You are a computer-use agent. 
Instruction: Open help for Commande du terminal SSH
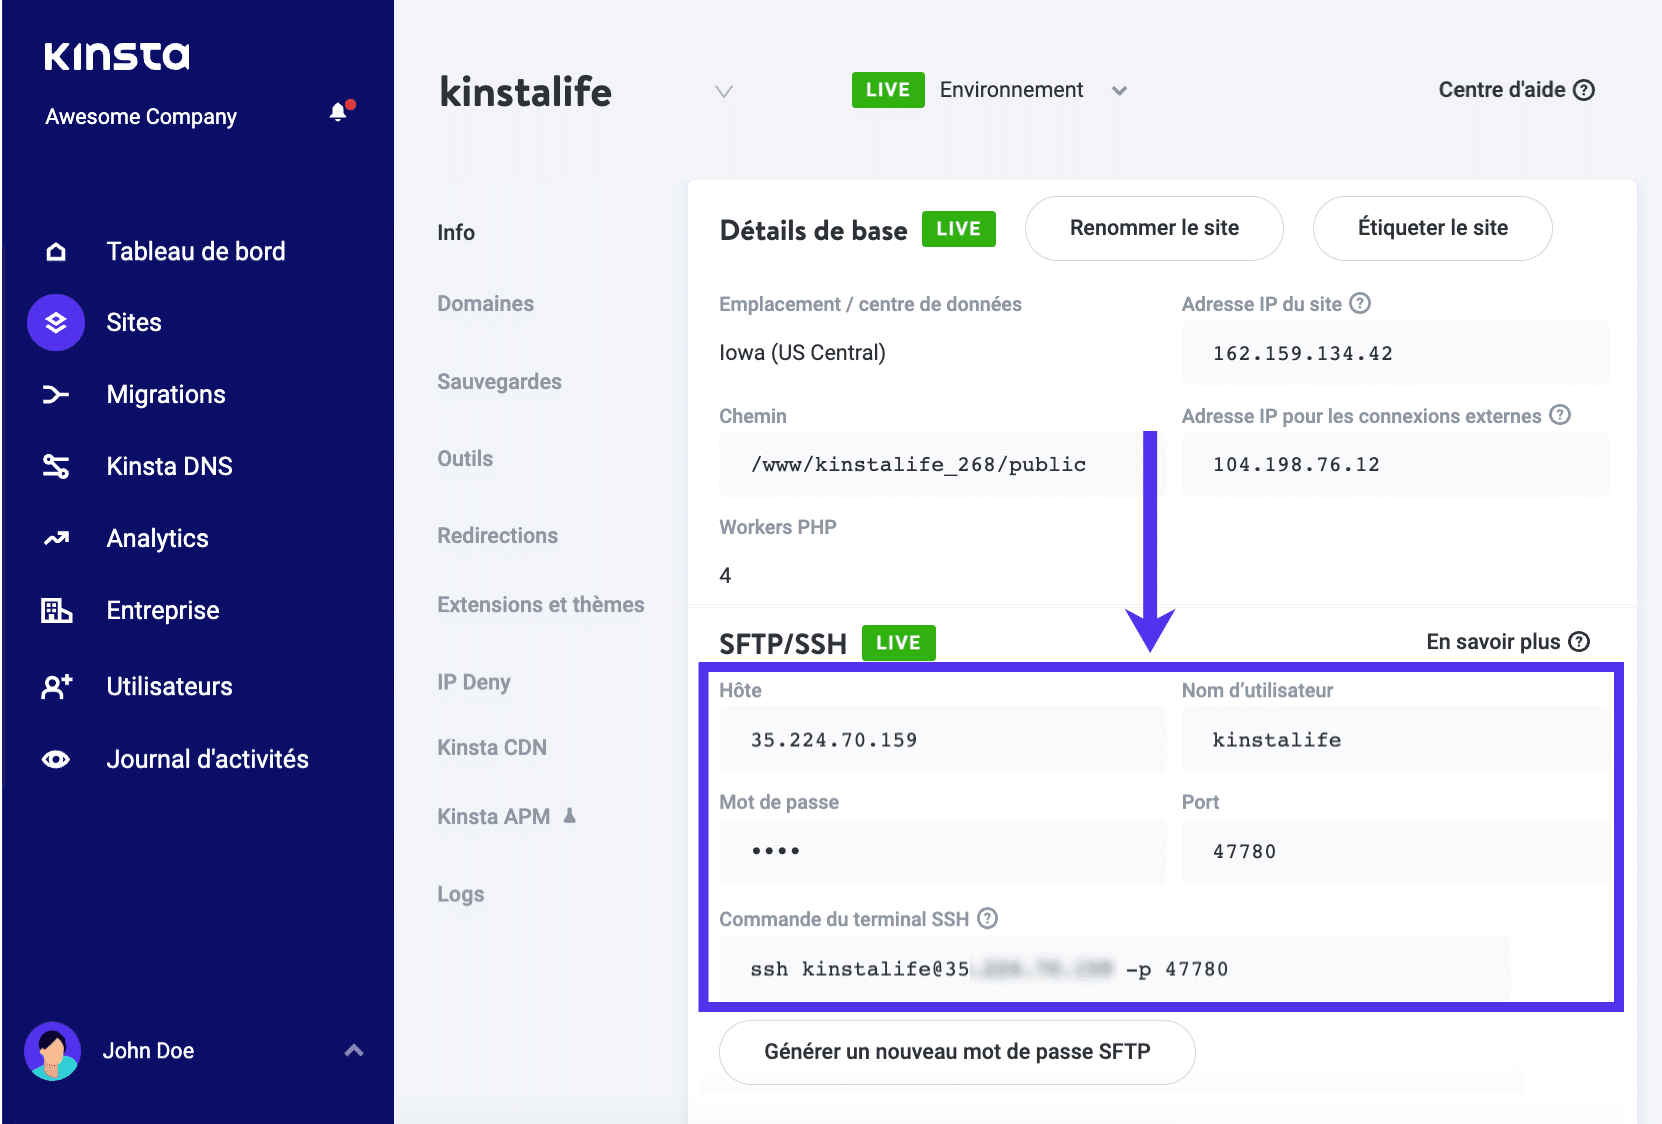coord(987,918)
